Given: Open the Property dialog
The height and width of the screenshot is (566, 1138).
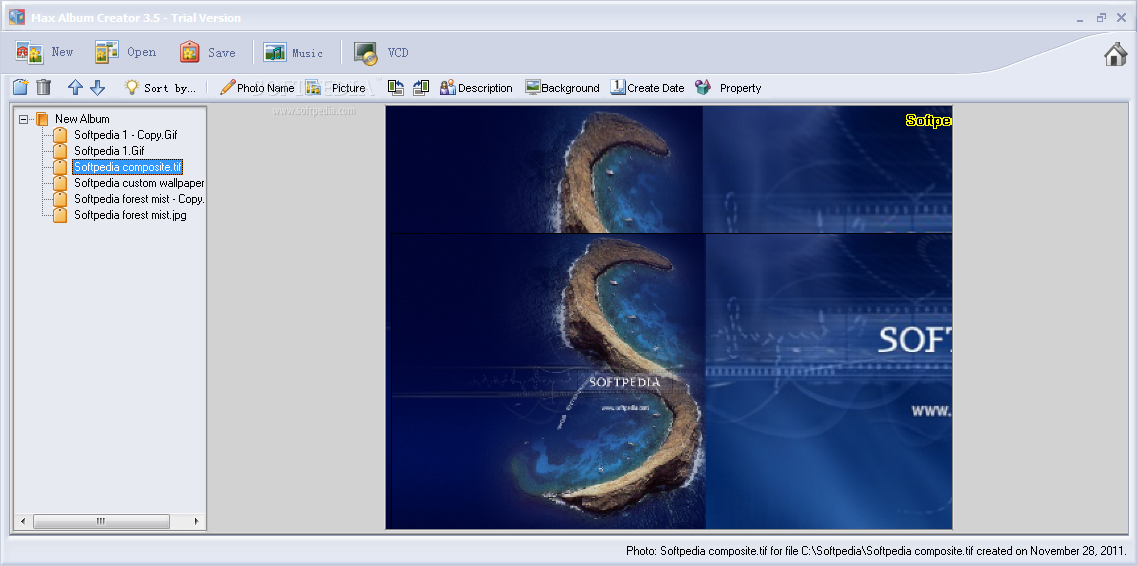Looking at the screenshot, I should click(x=728, y=88).
